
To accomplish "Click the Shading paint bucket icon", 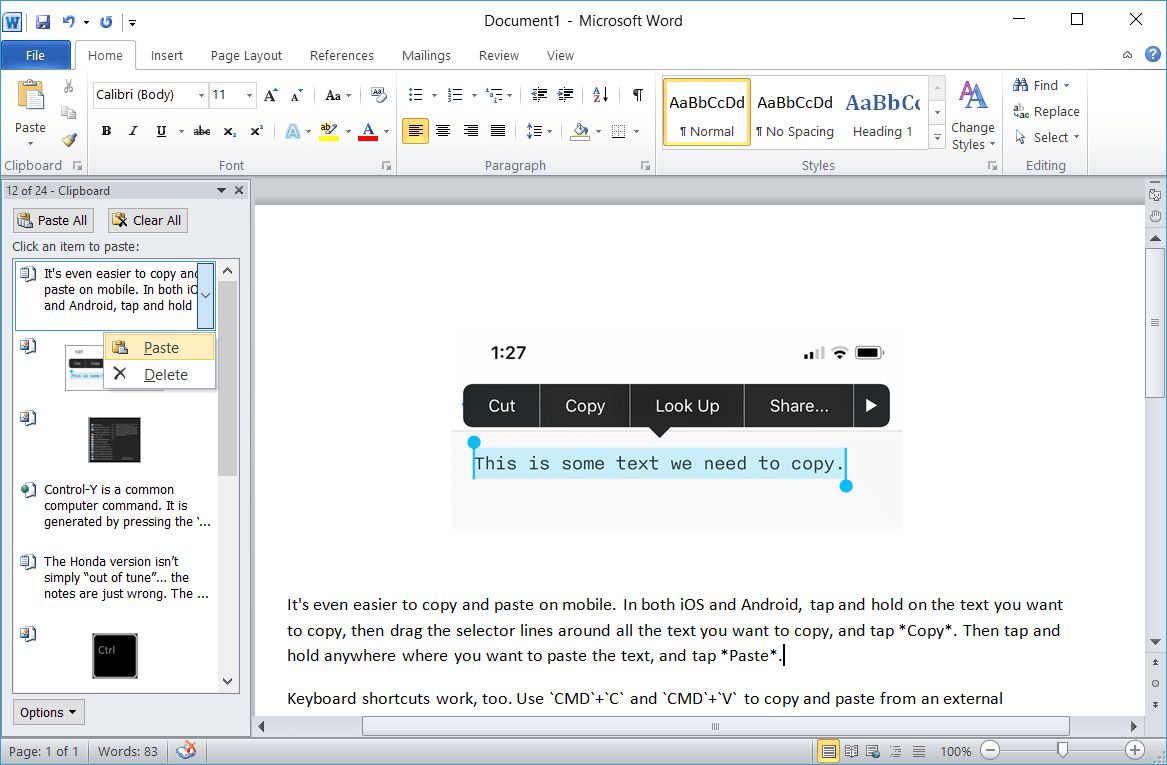I will (579, 131).
